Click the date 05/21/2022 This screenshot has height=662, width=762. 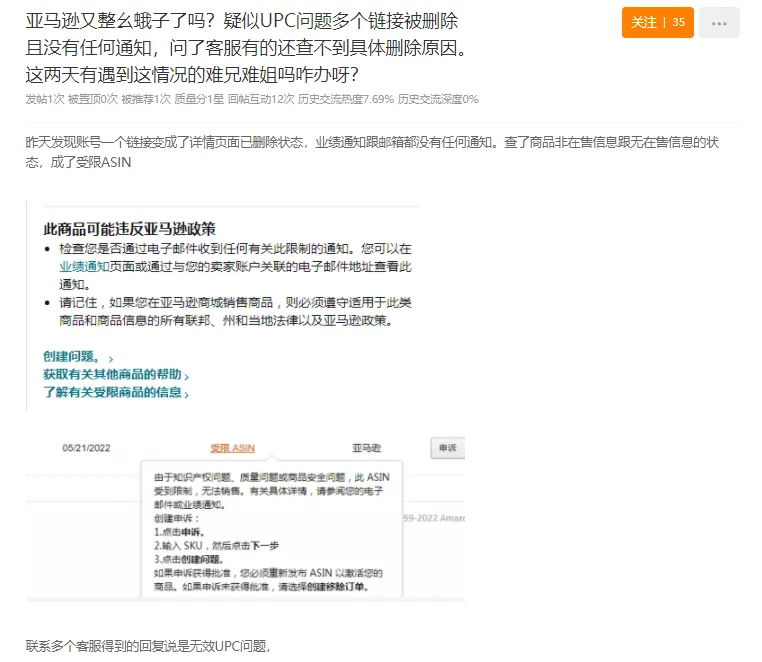pos(87,448)
